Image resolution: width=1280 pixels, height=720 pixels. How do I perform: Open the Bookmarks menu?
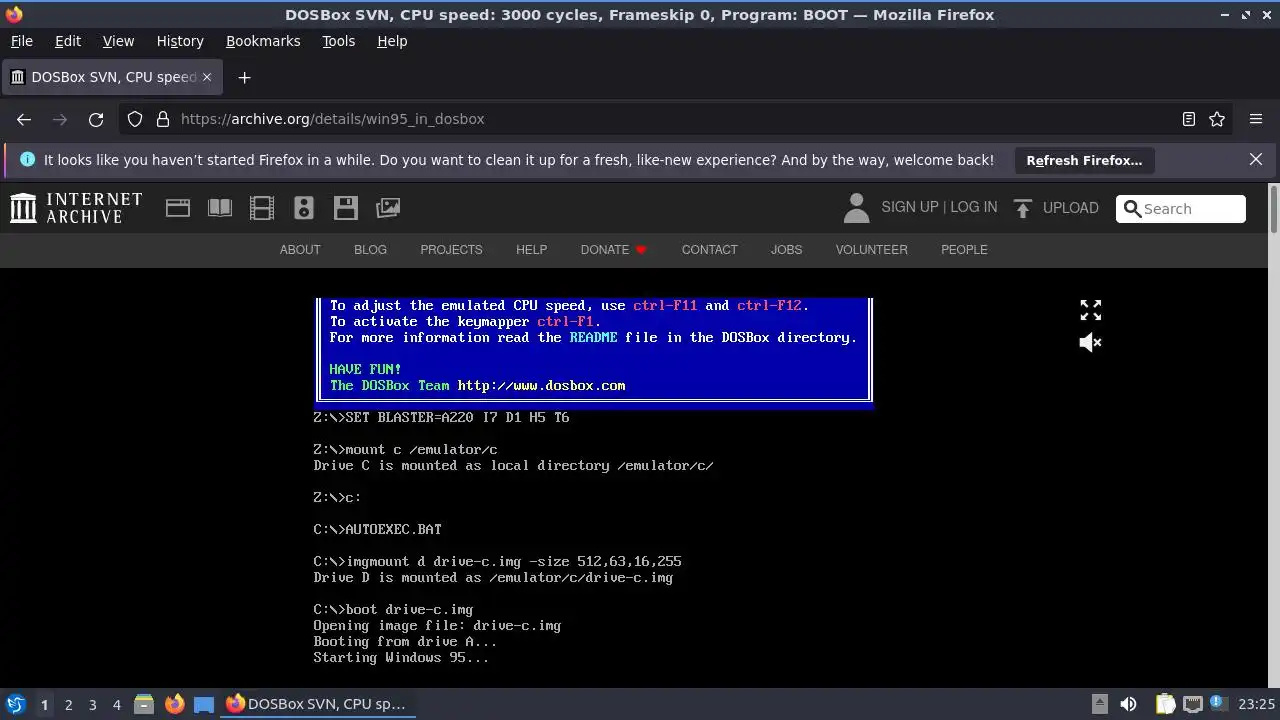[263, 41]
